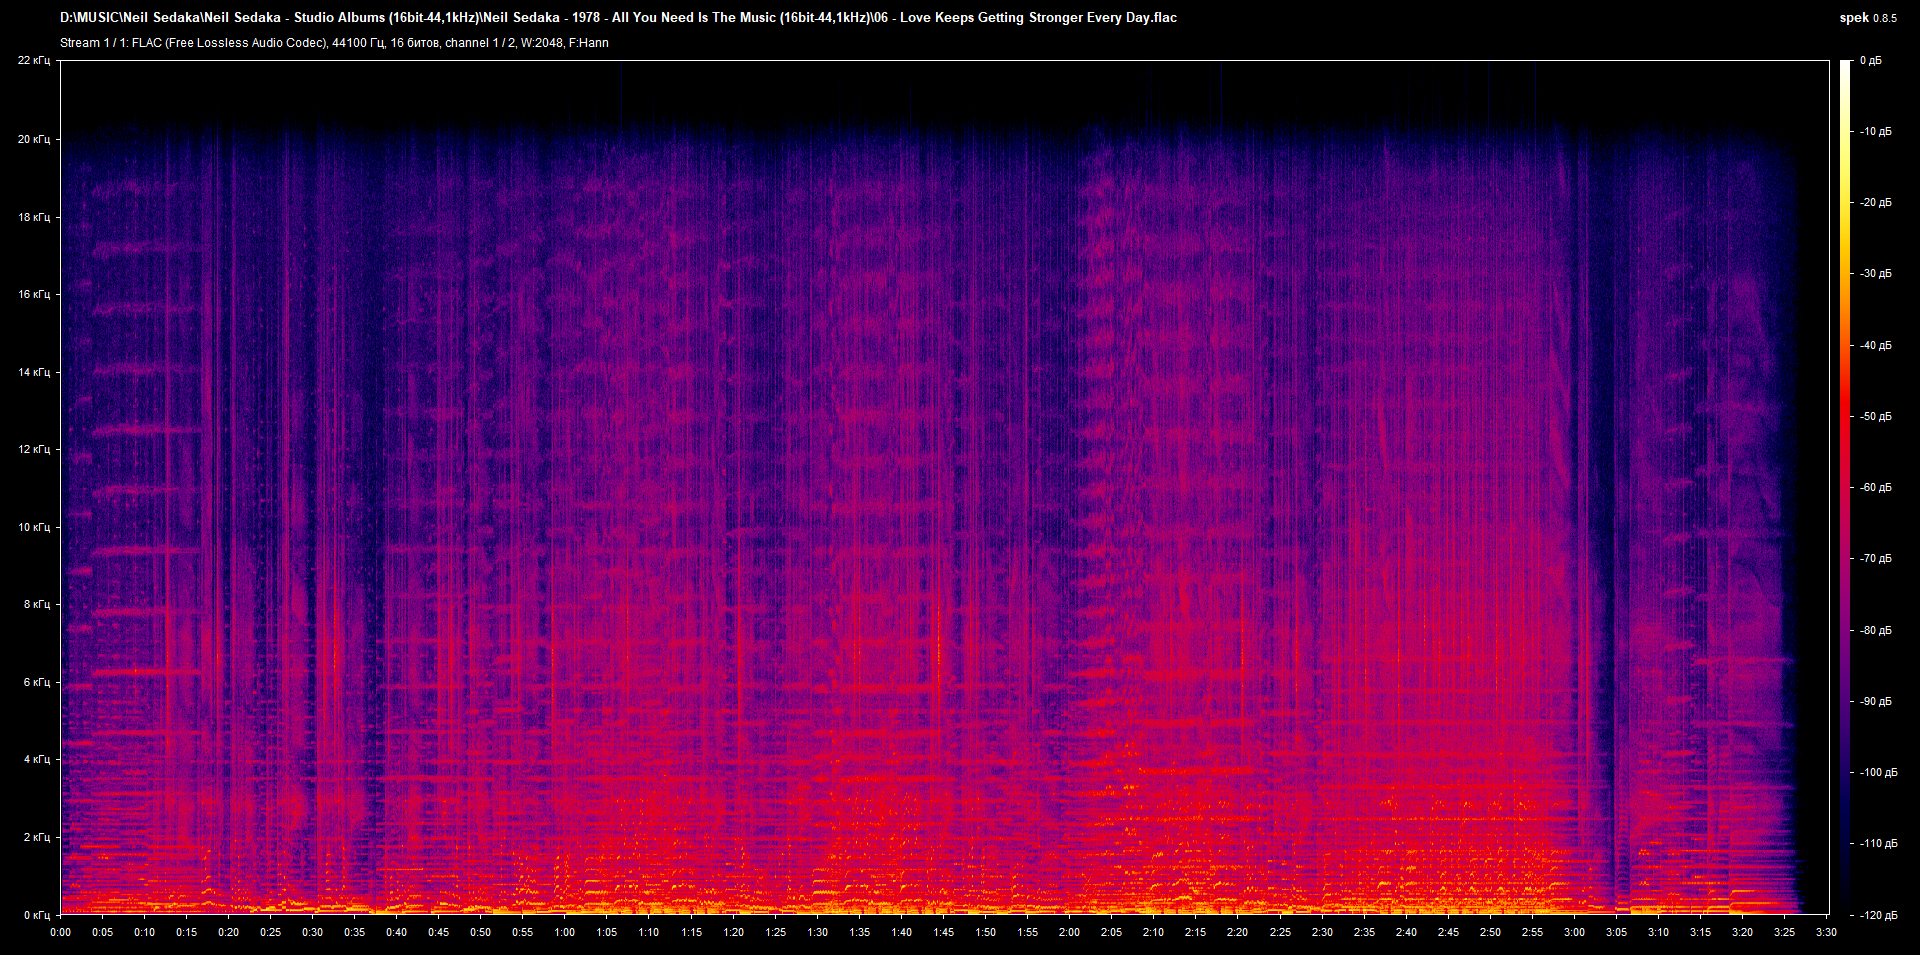The image size is (1920, 955).
Task: Click the 0 кГц frequency axis label
Action: (x=36, y=915)
